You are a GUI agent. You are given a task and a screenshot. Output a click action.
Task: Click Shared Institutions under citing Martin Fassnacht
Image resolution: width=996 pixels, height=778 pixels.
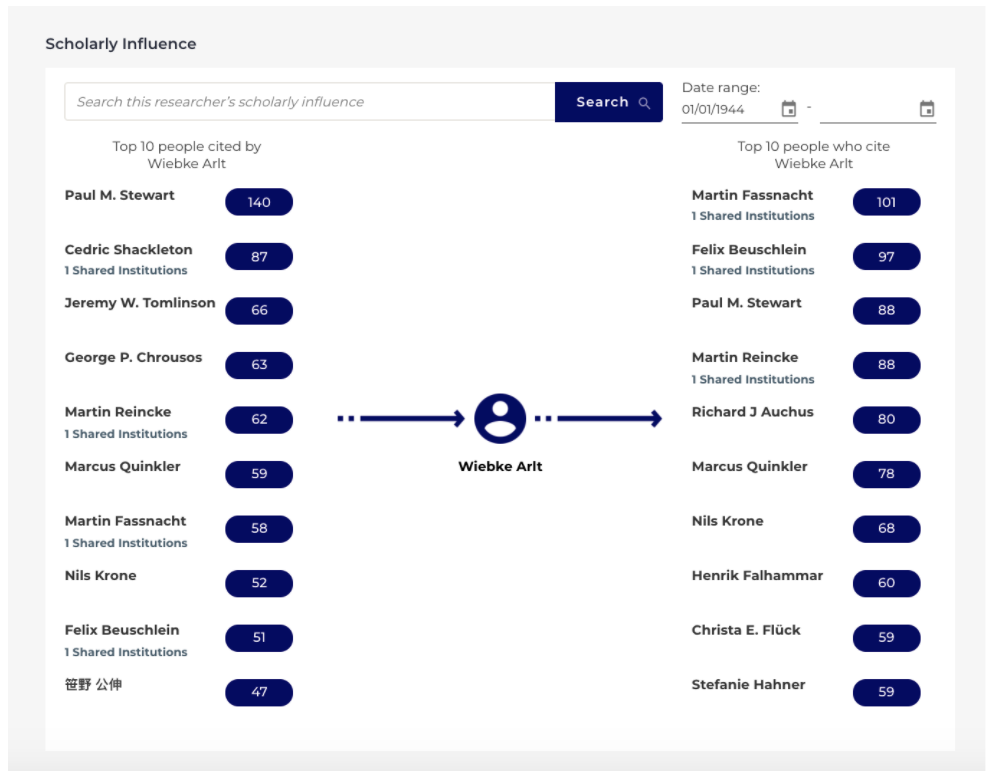click(x=753, y=216)
